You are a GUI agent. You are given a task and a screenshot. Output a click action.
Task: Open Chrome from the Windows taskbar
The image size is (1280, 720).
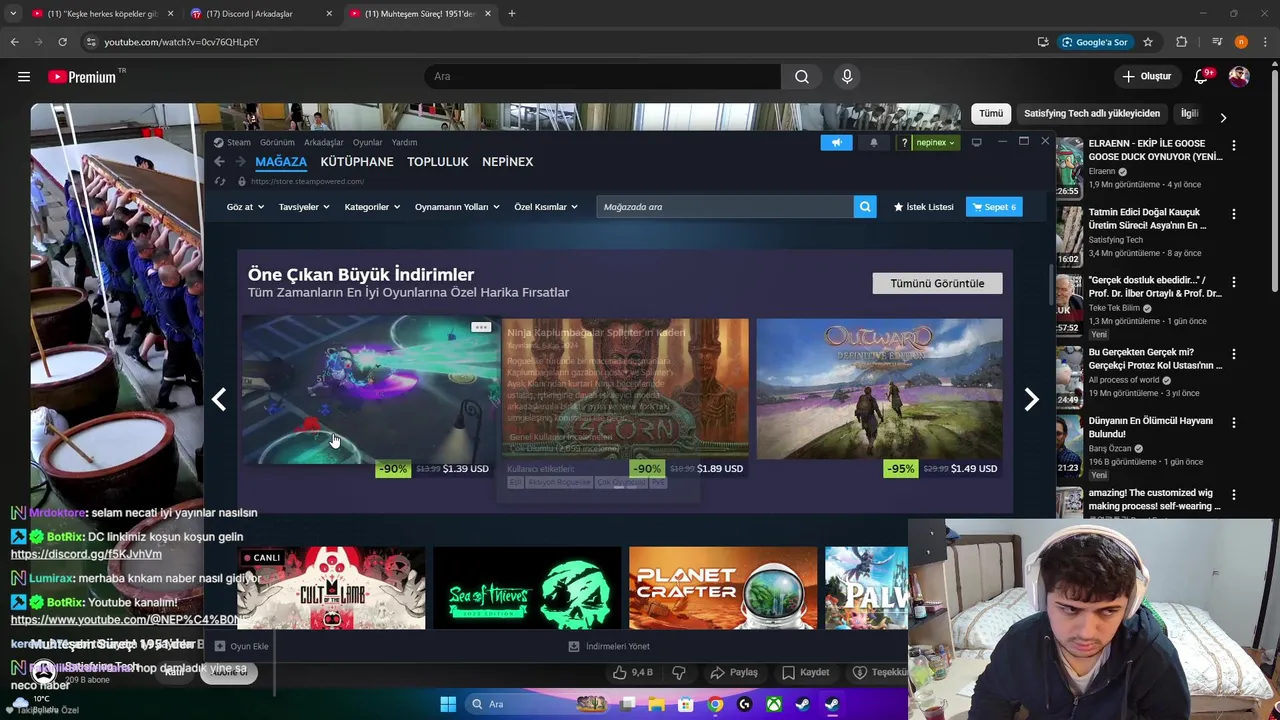715,704
